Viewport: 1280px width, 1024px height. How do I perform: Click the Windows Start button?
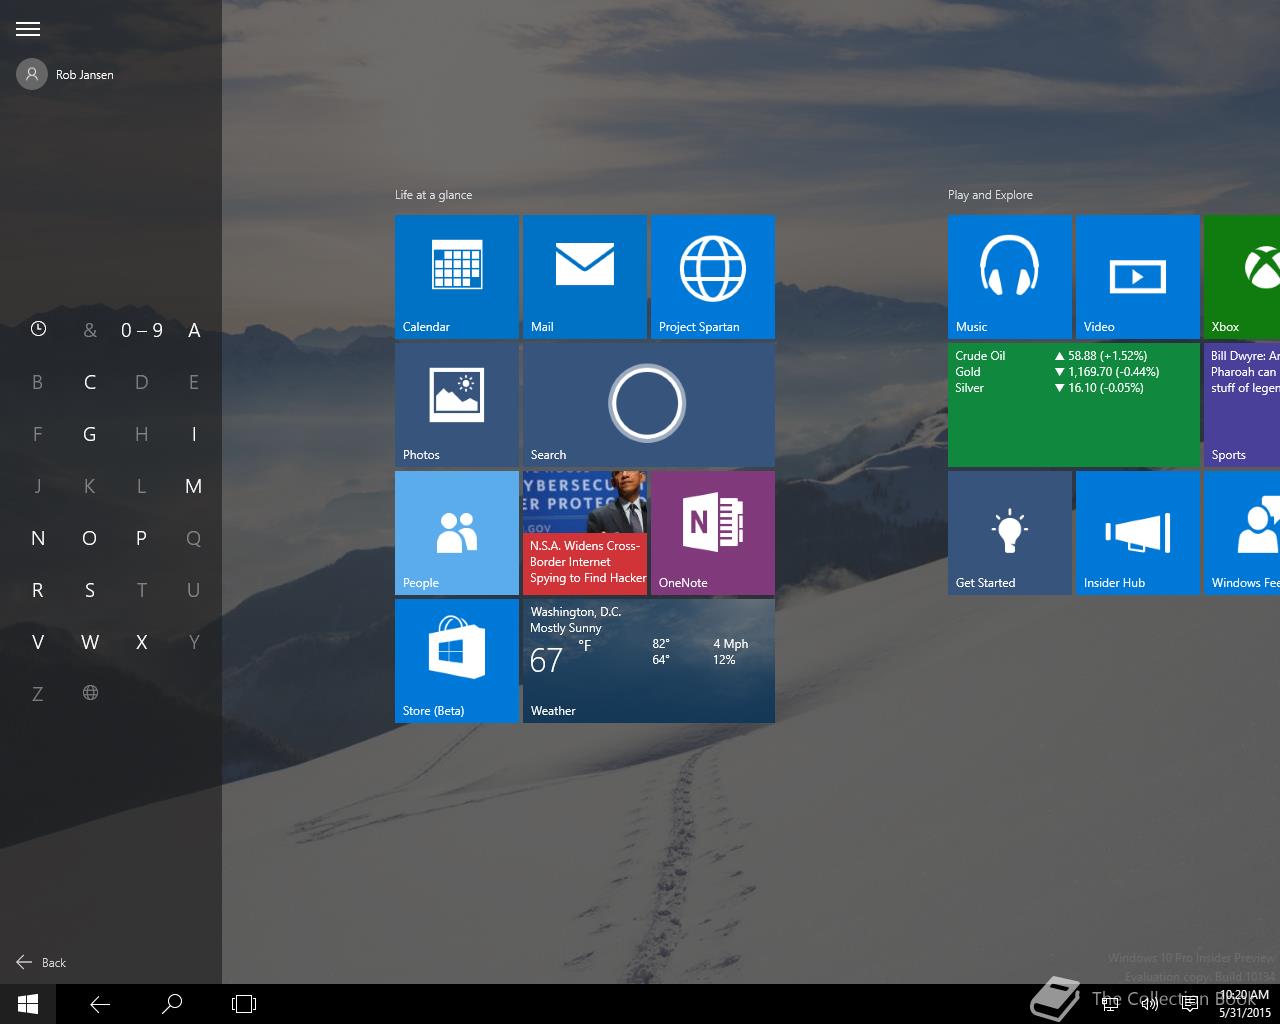28,1004
